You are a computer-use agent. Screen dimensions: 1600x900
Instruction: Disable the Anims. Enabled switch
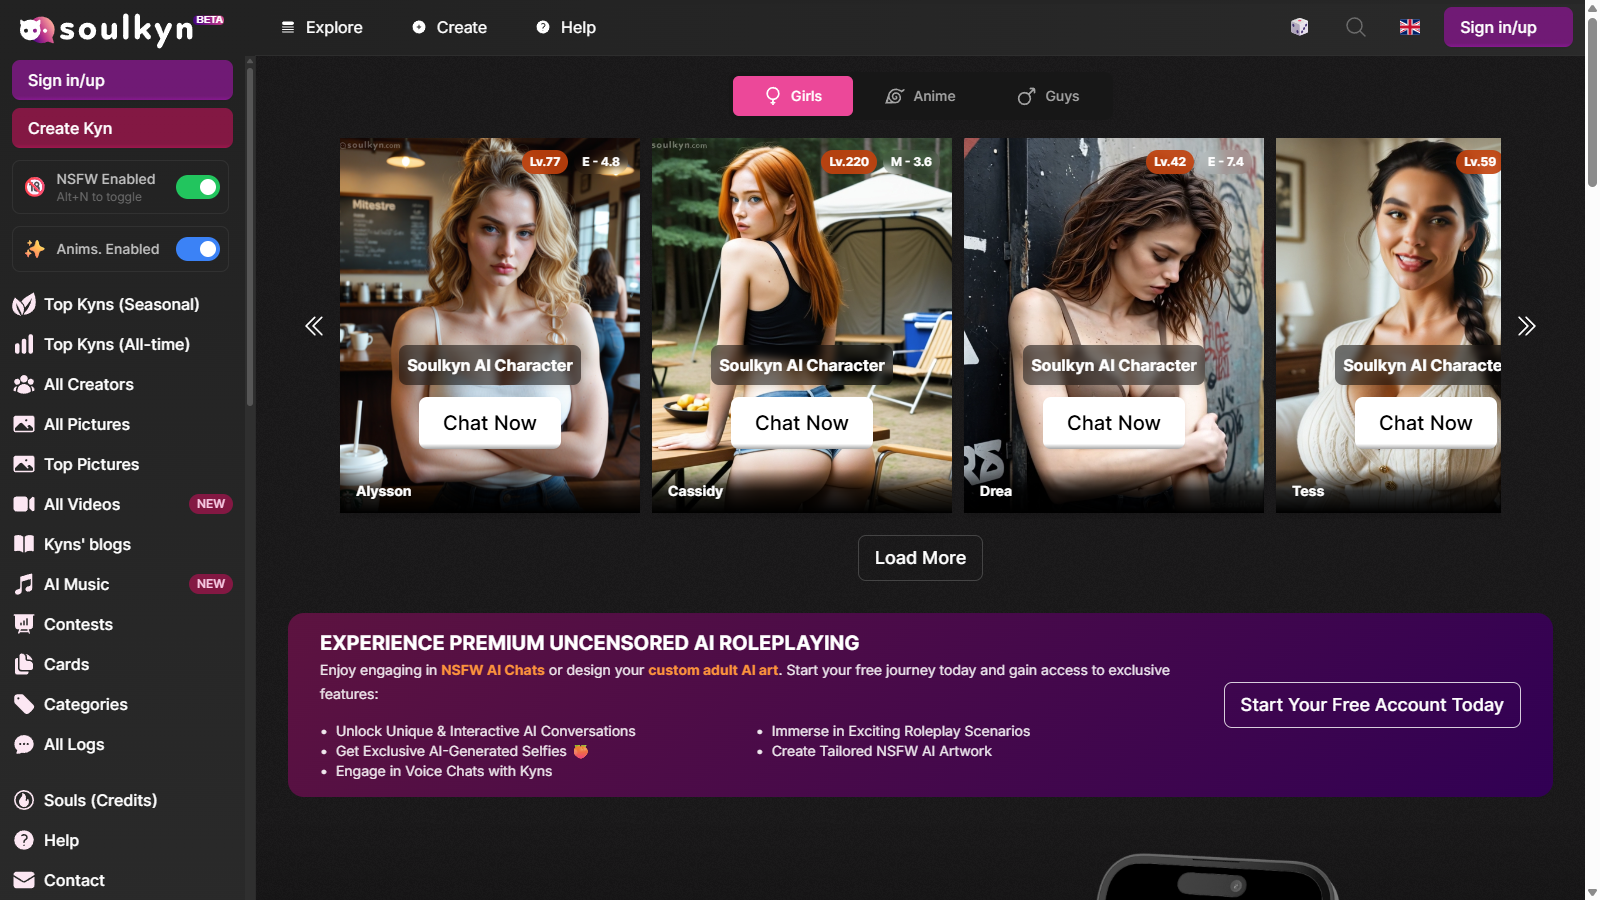coord(199,249)
